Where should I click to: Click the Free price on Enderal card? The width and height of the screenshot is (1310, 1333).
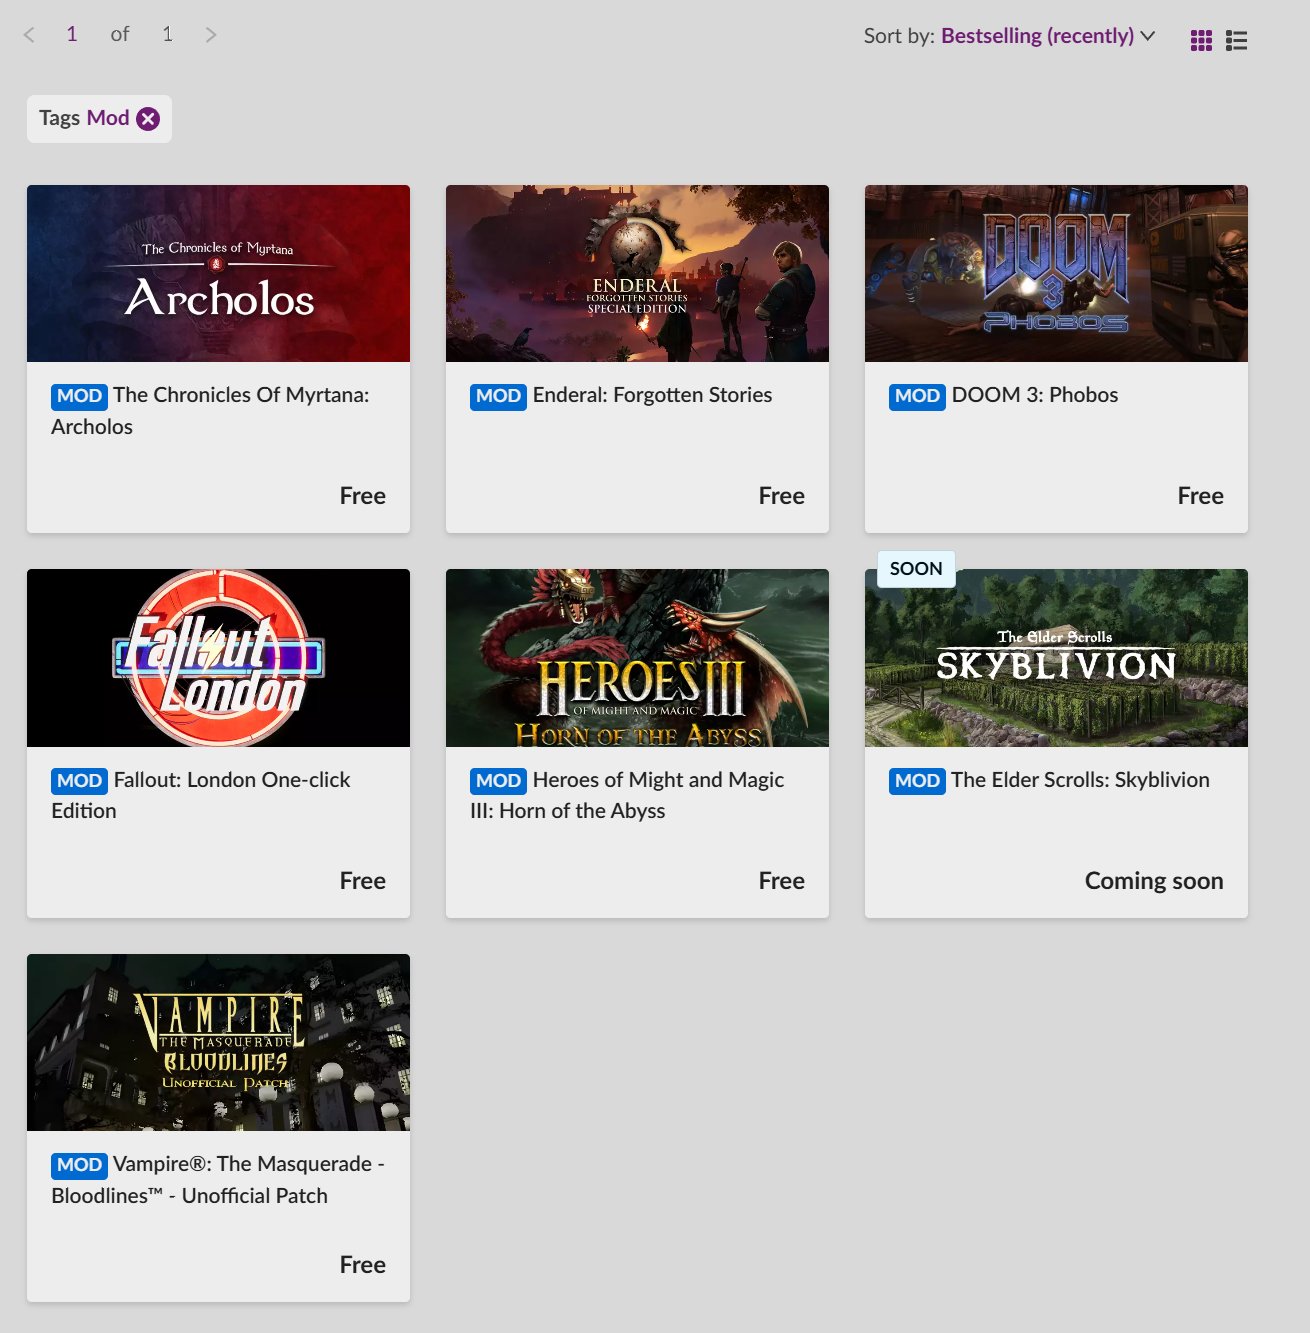tap(782, 496)
